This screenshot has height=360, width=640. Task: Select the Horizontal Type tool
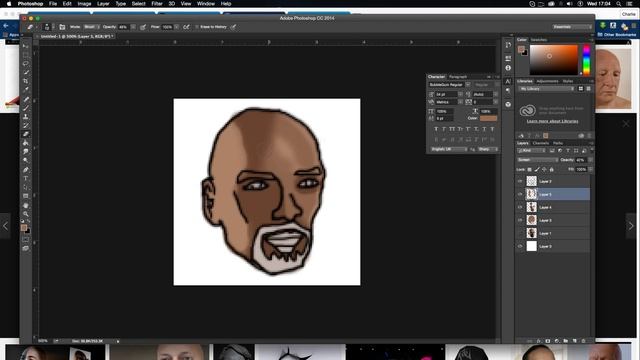[26, 178]
